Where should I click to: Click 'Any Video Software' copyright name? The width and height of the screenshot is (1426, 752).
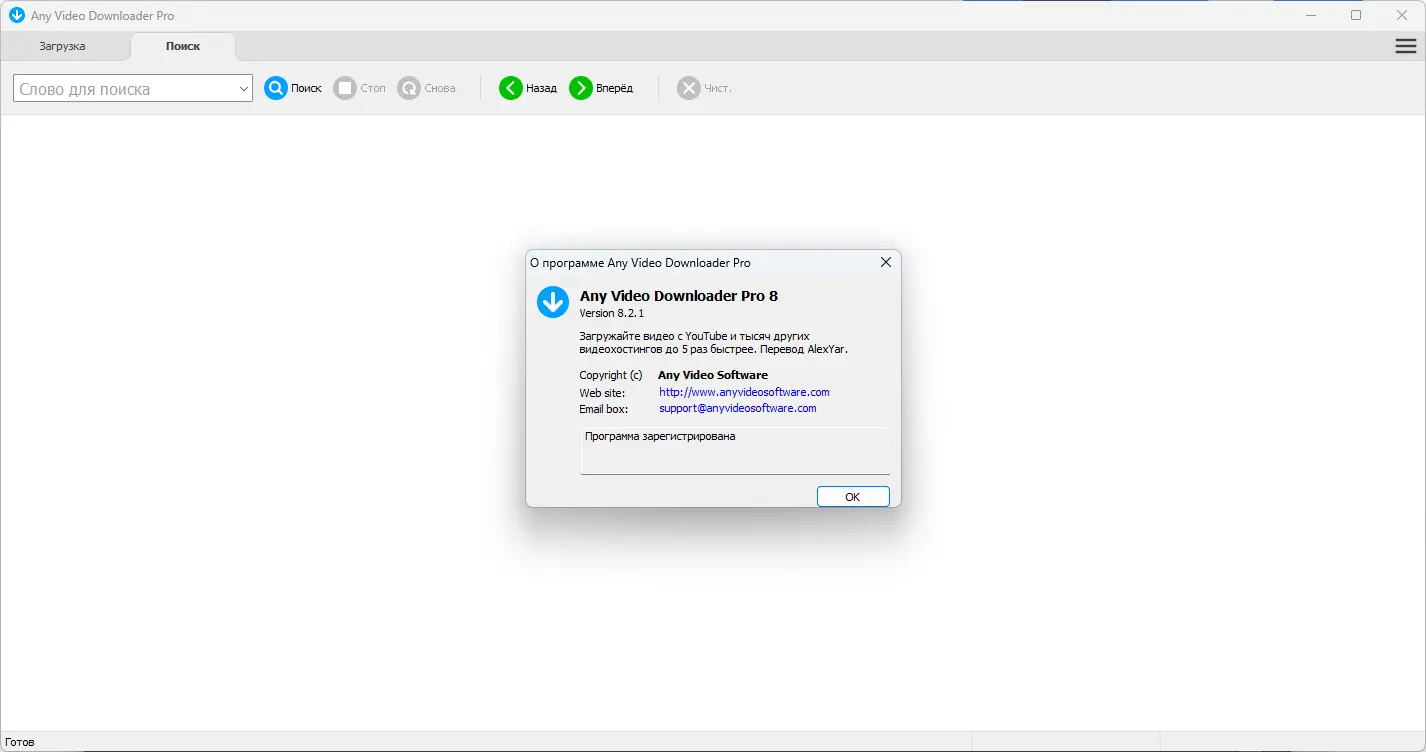pyautogui.click(x=713, y=375)
